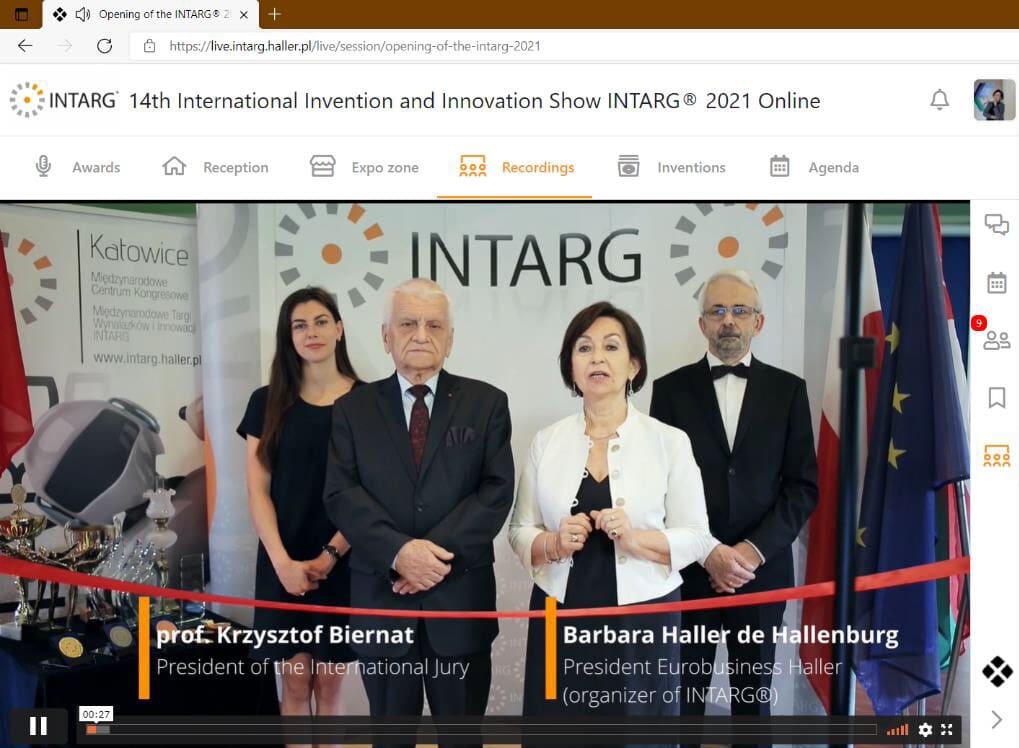Open the calendar panel in the right sidebar
1019x748 pixels.
pyautogui.click(x=996, y=282)
